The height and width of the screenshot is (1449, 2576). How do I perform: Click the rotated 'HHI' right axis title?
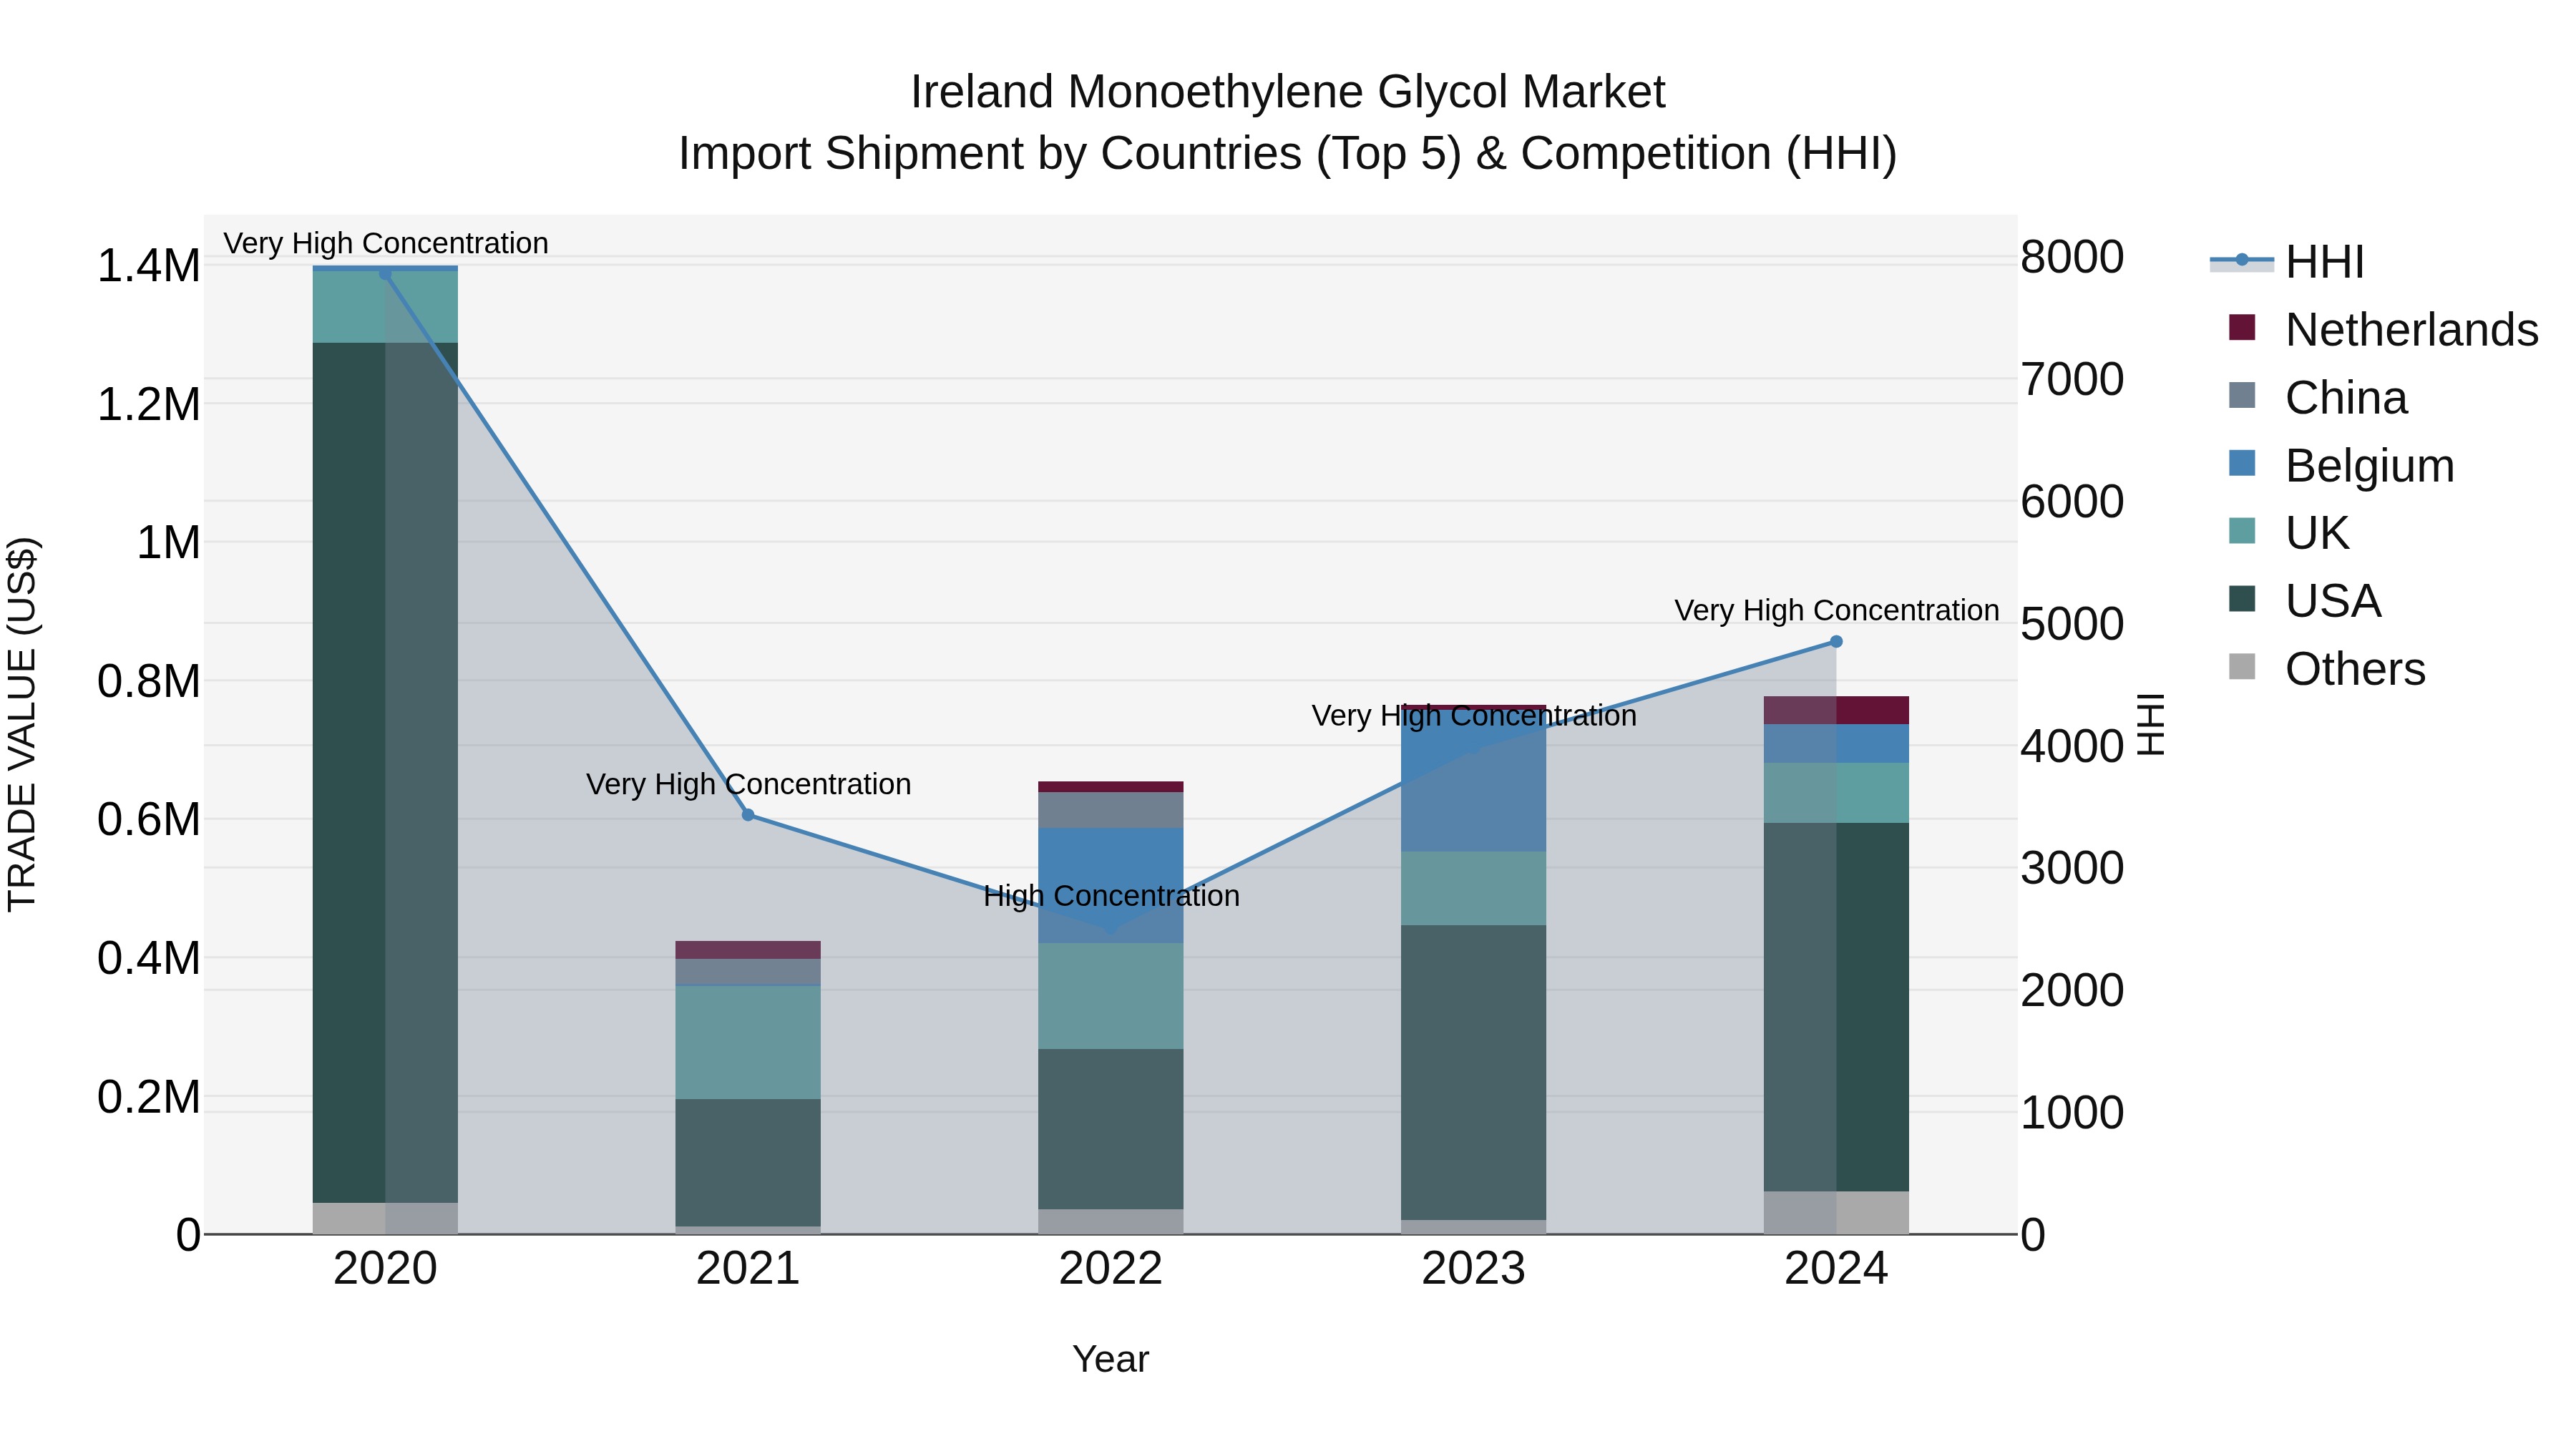(2150, 724)
